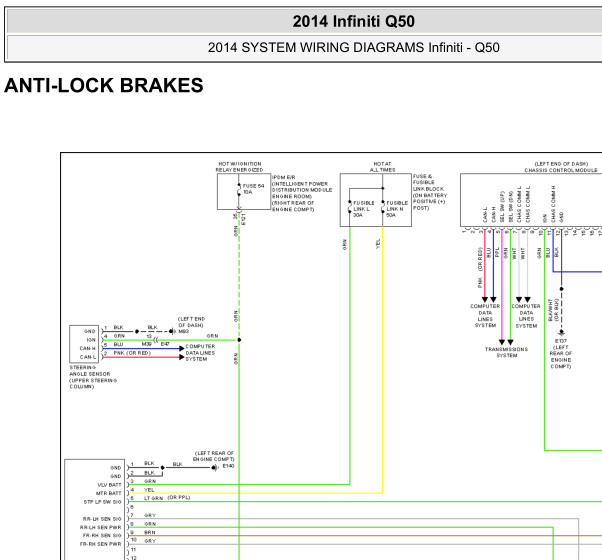Click the 'ANTI-LOCK BRAKES' heading

point(104,85)
